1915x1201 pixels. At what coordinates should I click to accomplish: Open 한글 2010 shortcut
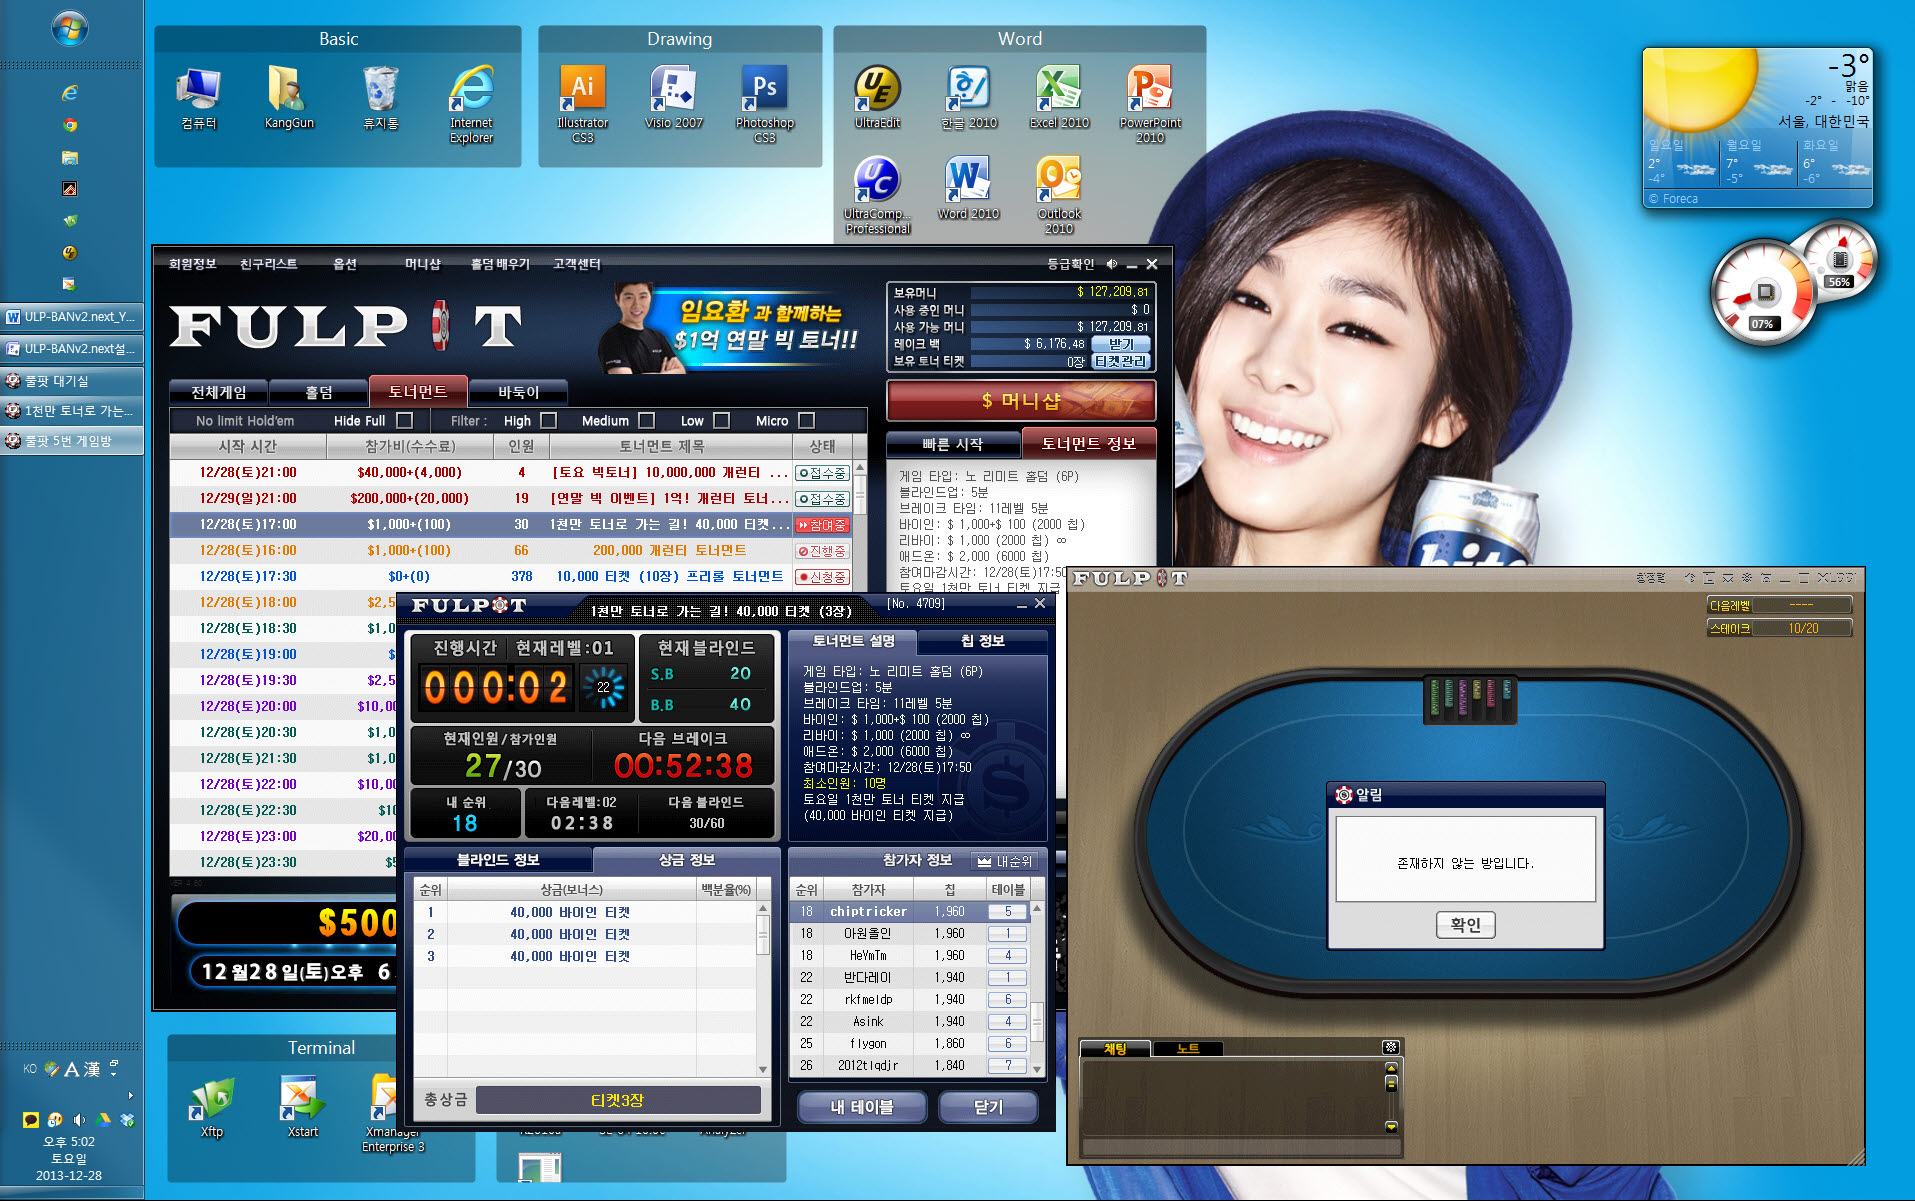968,98
